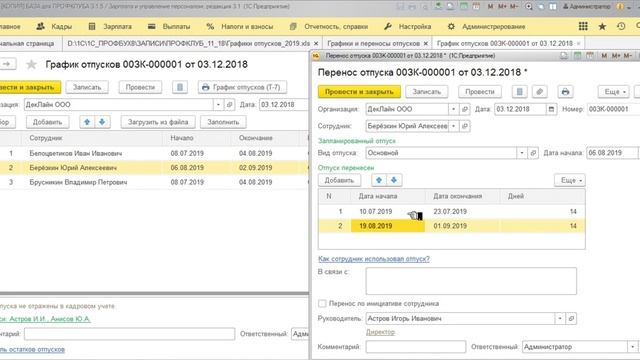Viewport: 640px width, 360px height.
Task: Open the Вид отпуска record icon
Action: (533, 153)
